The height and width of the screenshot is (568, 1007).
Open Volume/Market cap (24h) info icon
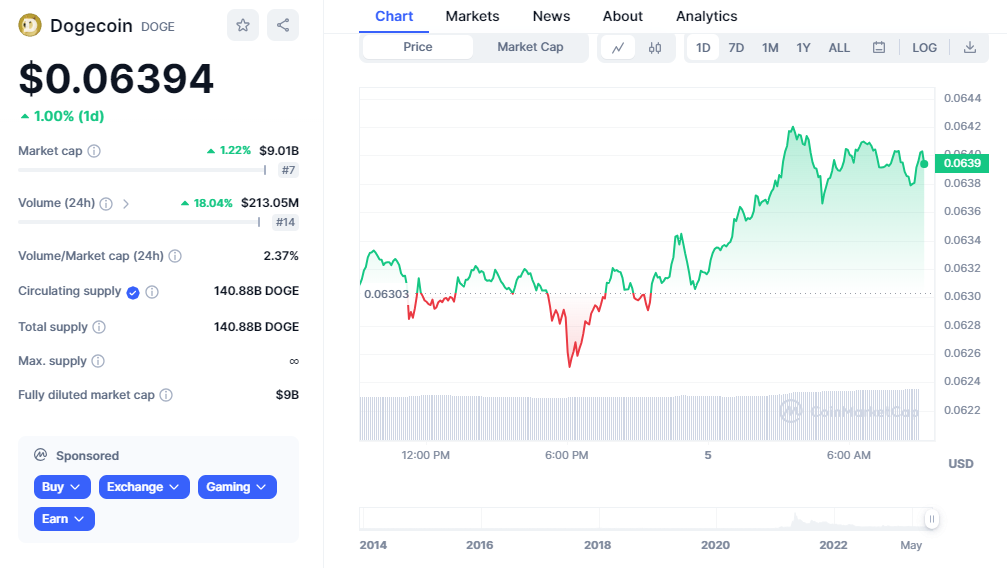175,256
